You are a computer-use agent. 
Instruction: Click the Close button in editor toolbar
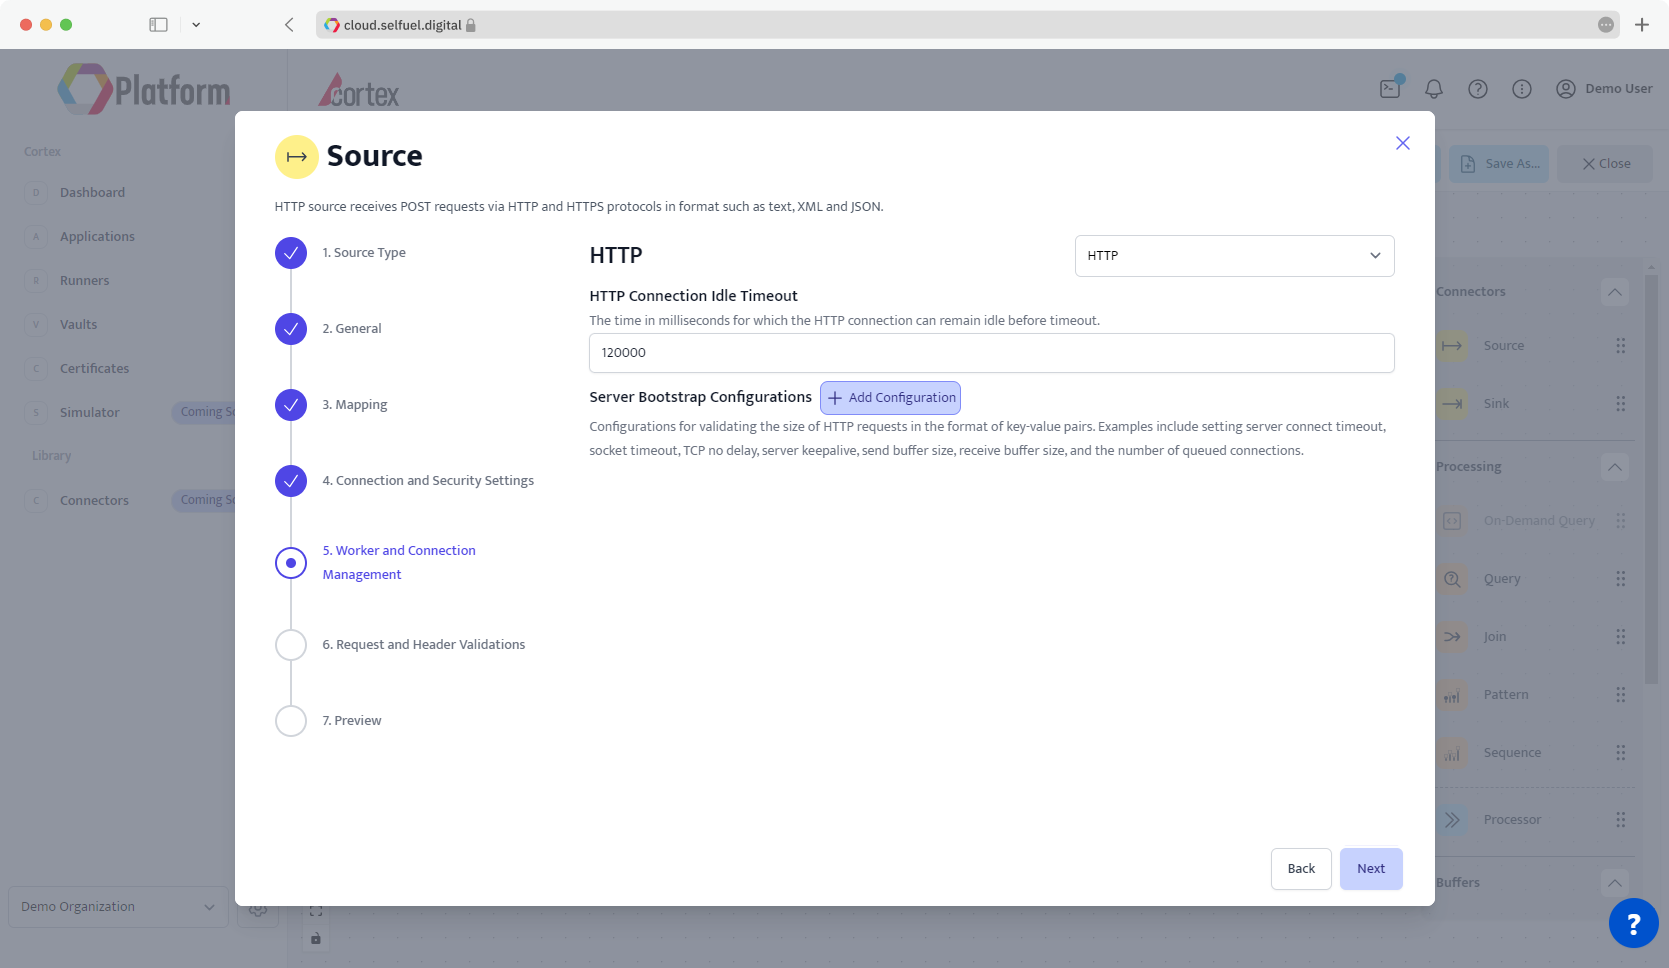click(1605, 164)
